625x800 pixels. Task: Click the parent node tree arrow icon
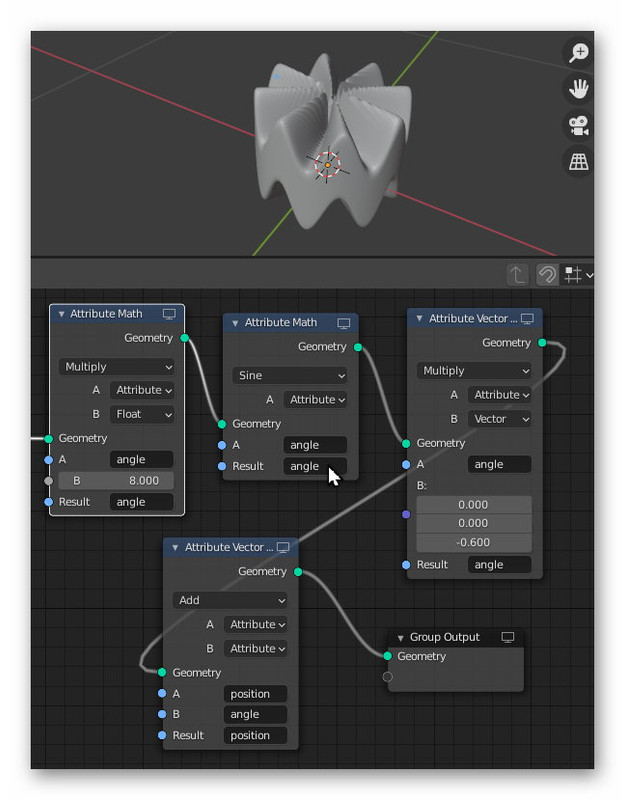[x=517, y=274]
